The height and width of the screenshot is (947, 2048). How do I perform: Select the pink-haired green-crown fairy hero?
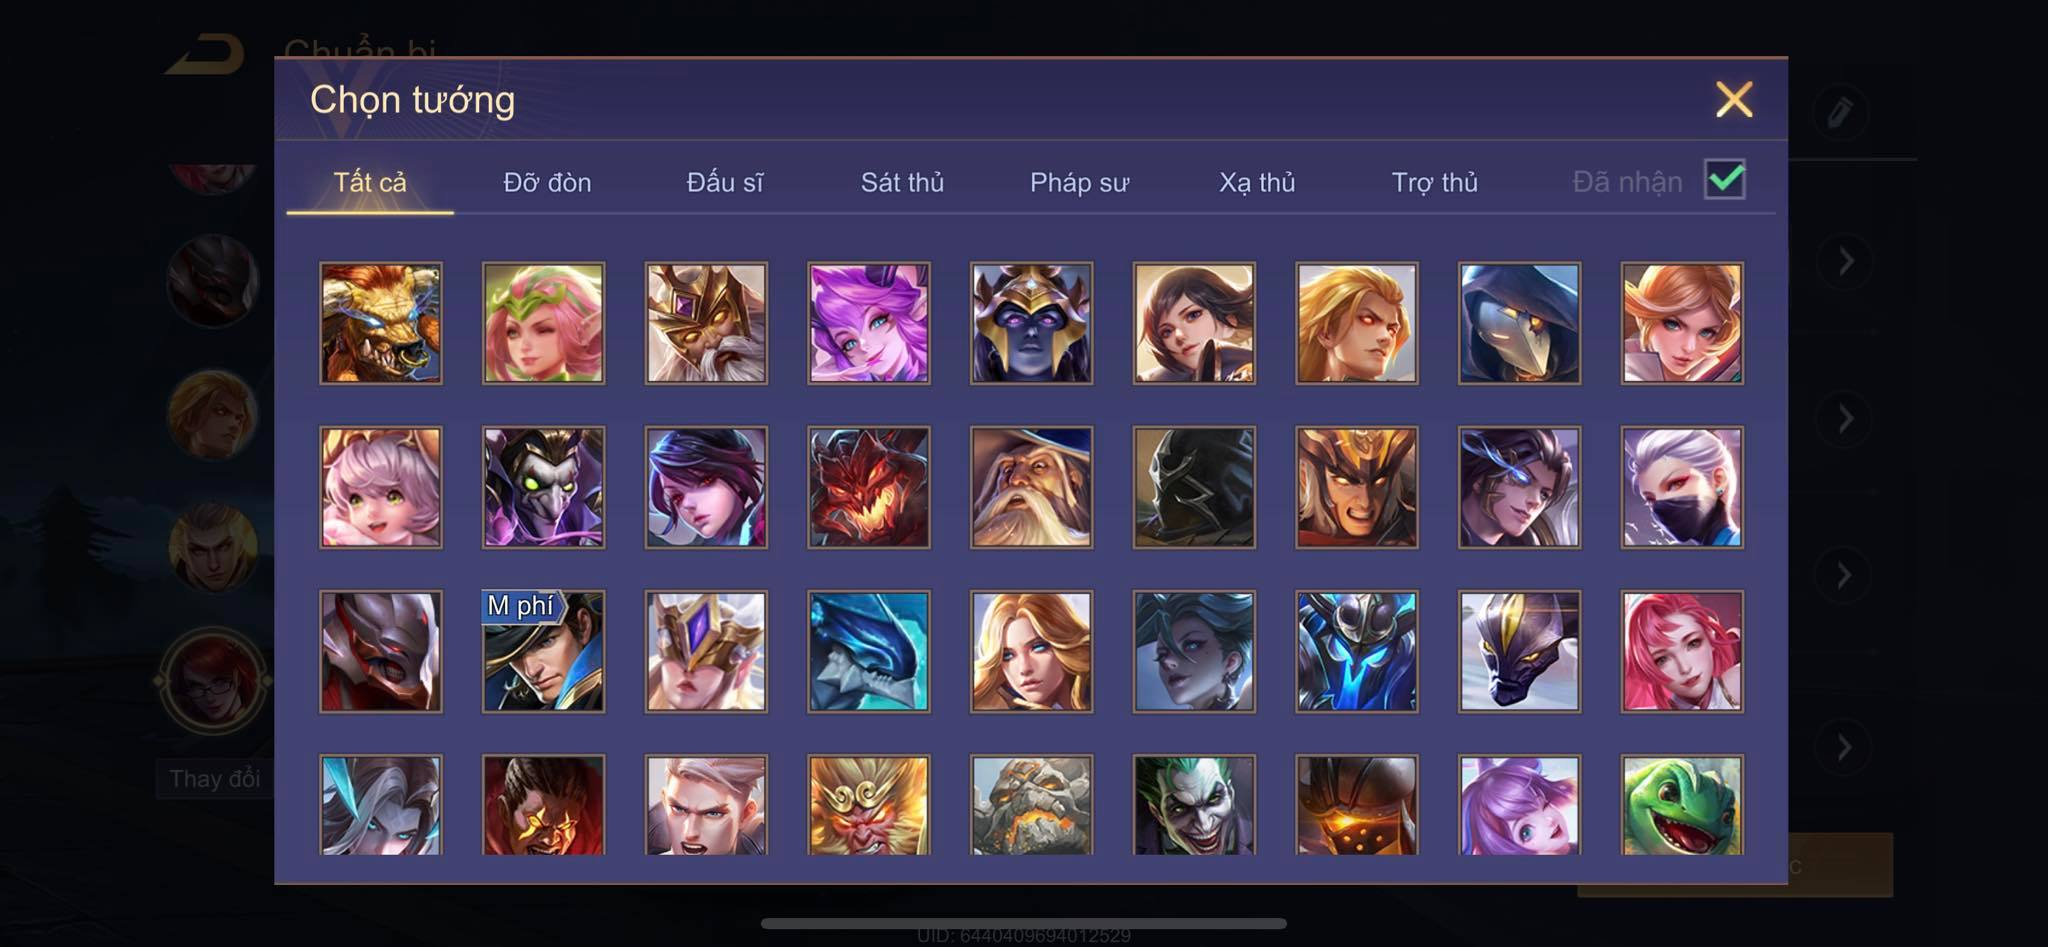click(x=543, y=323)
